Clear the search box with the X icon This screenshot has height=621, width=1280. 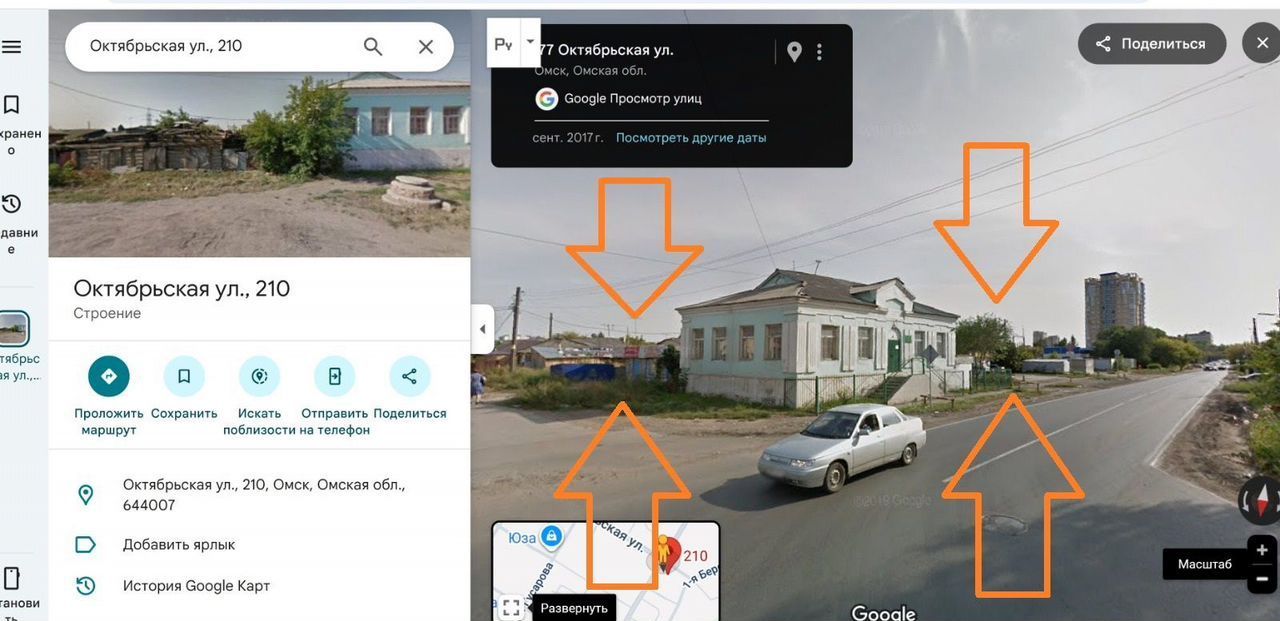click(x=426, y=46)
